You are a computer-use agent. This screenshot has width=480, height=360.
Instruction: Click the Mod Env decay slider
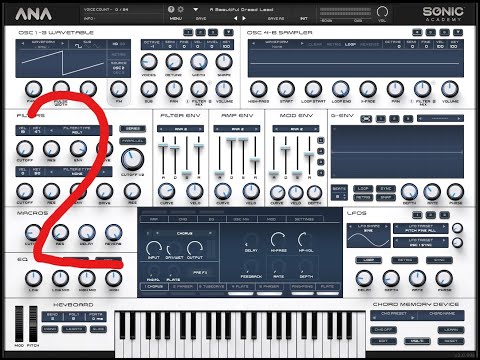[x=285, y=148]
